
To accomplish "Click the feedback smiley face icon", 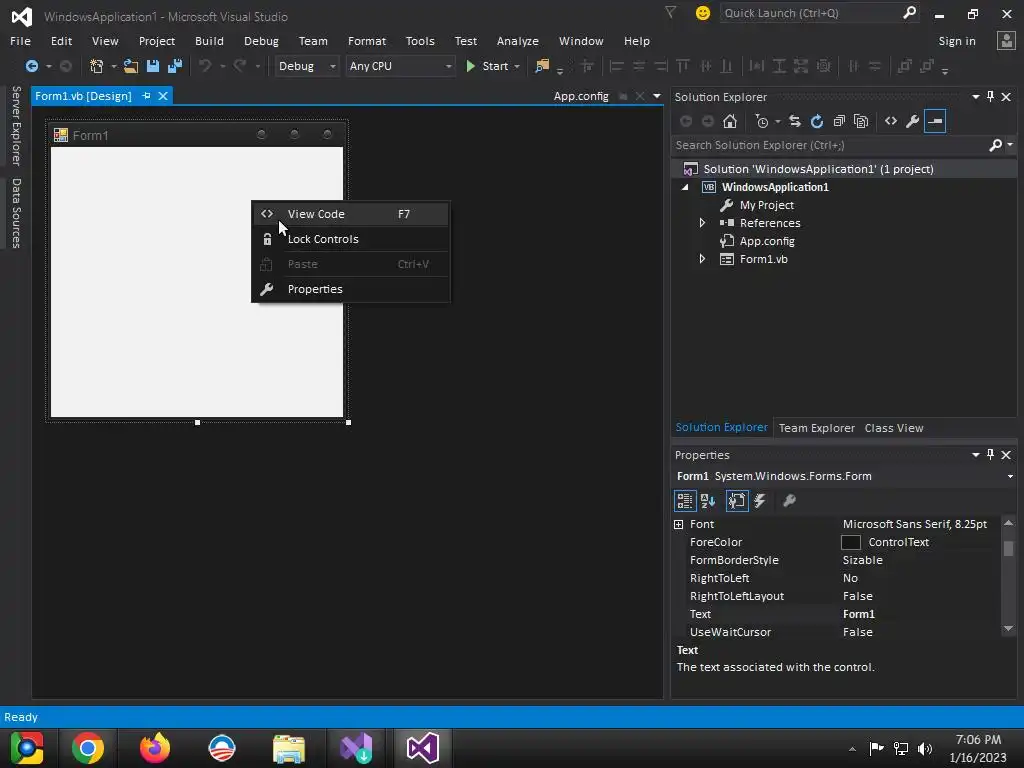I will [703, 13].
